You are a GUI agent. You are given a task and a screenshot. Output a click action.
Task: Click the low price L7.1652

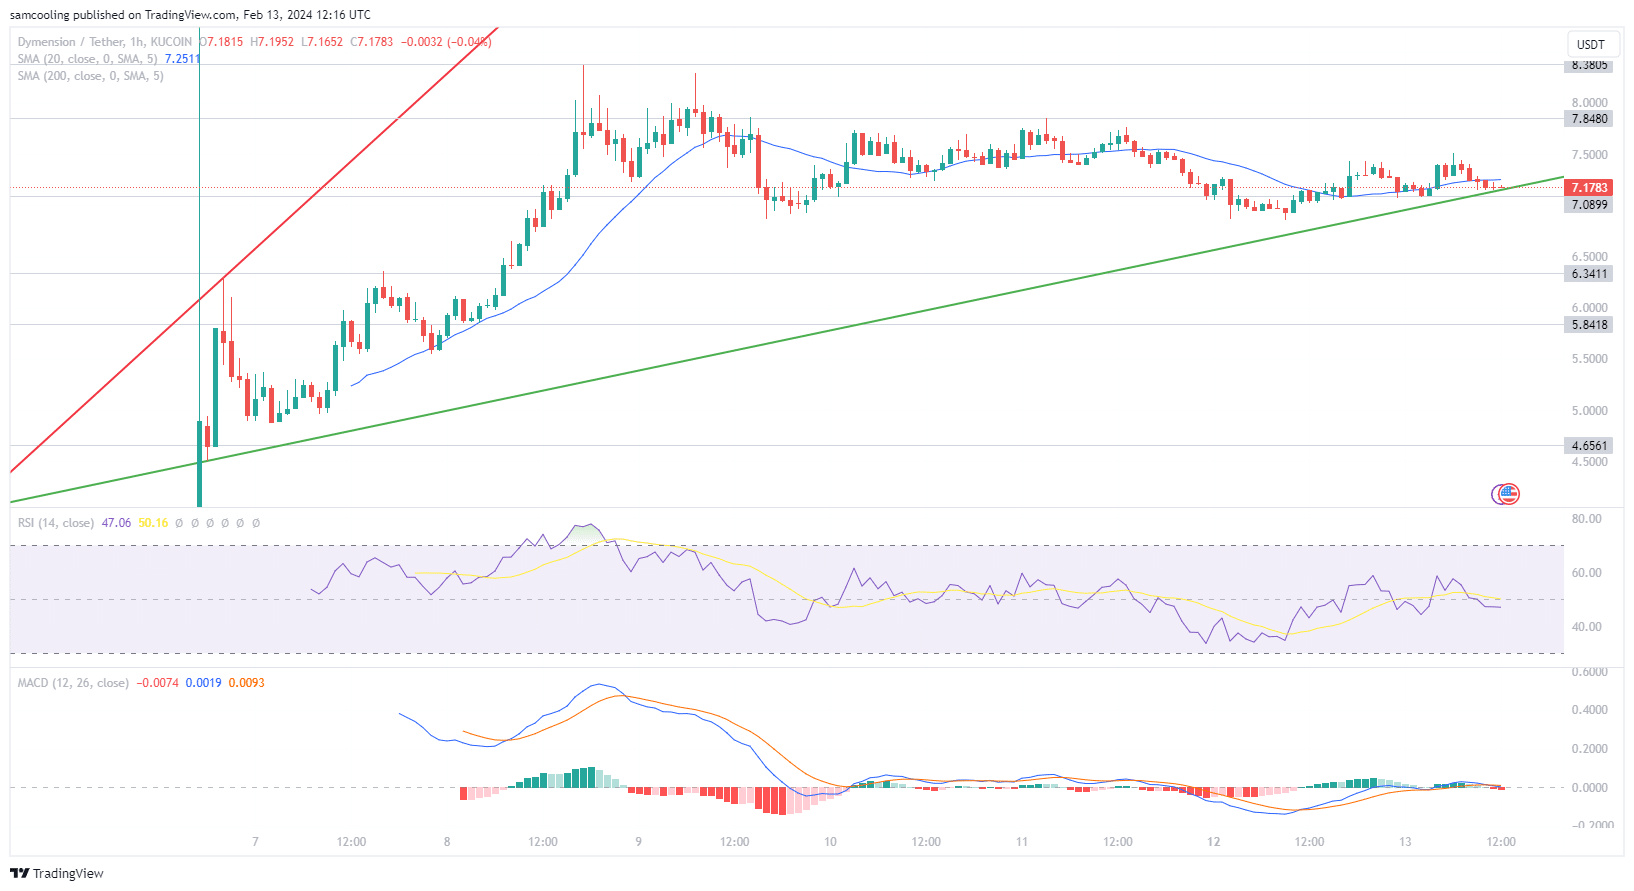tap(322, 42)
